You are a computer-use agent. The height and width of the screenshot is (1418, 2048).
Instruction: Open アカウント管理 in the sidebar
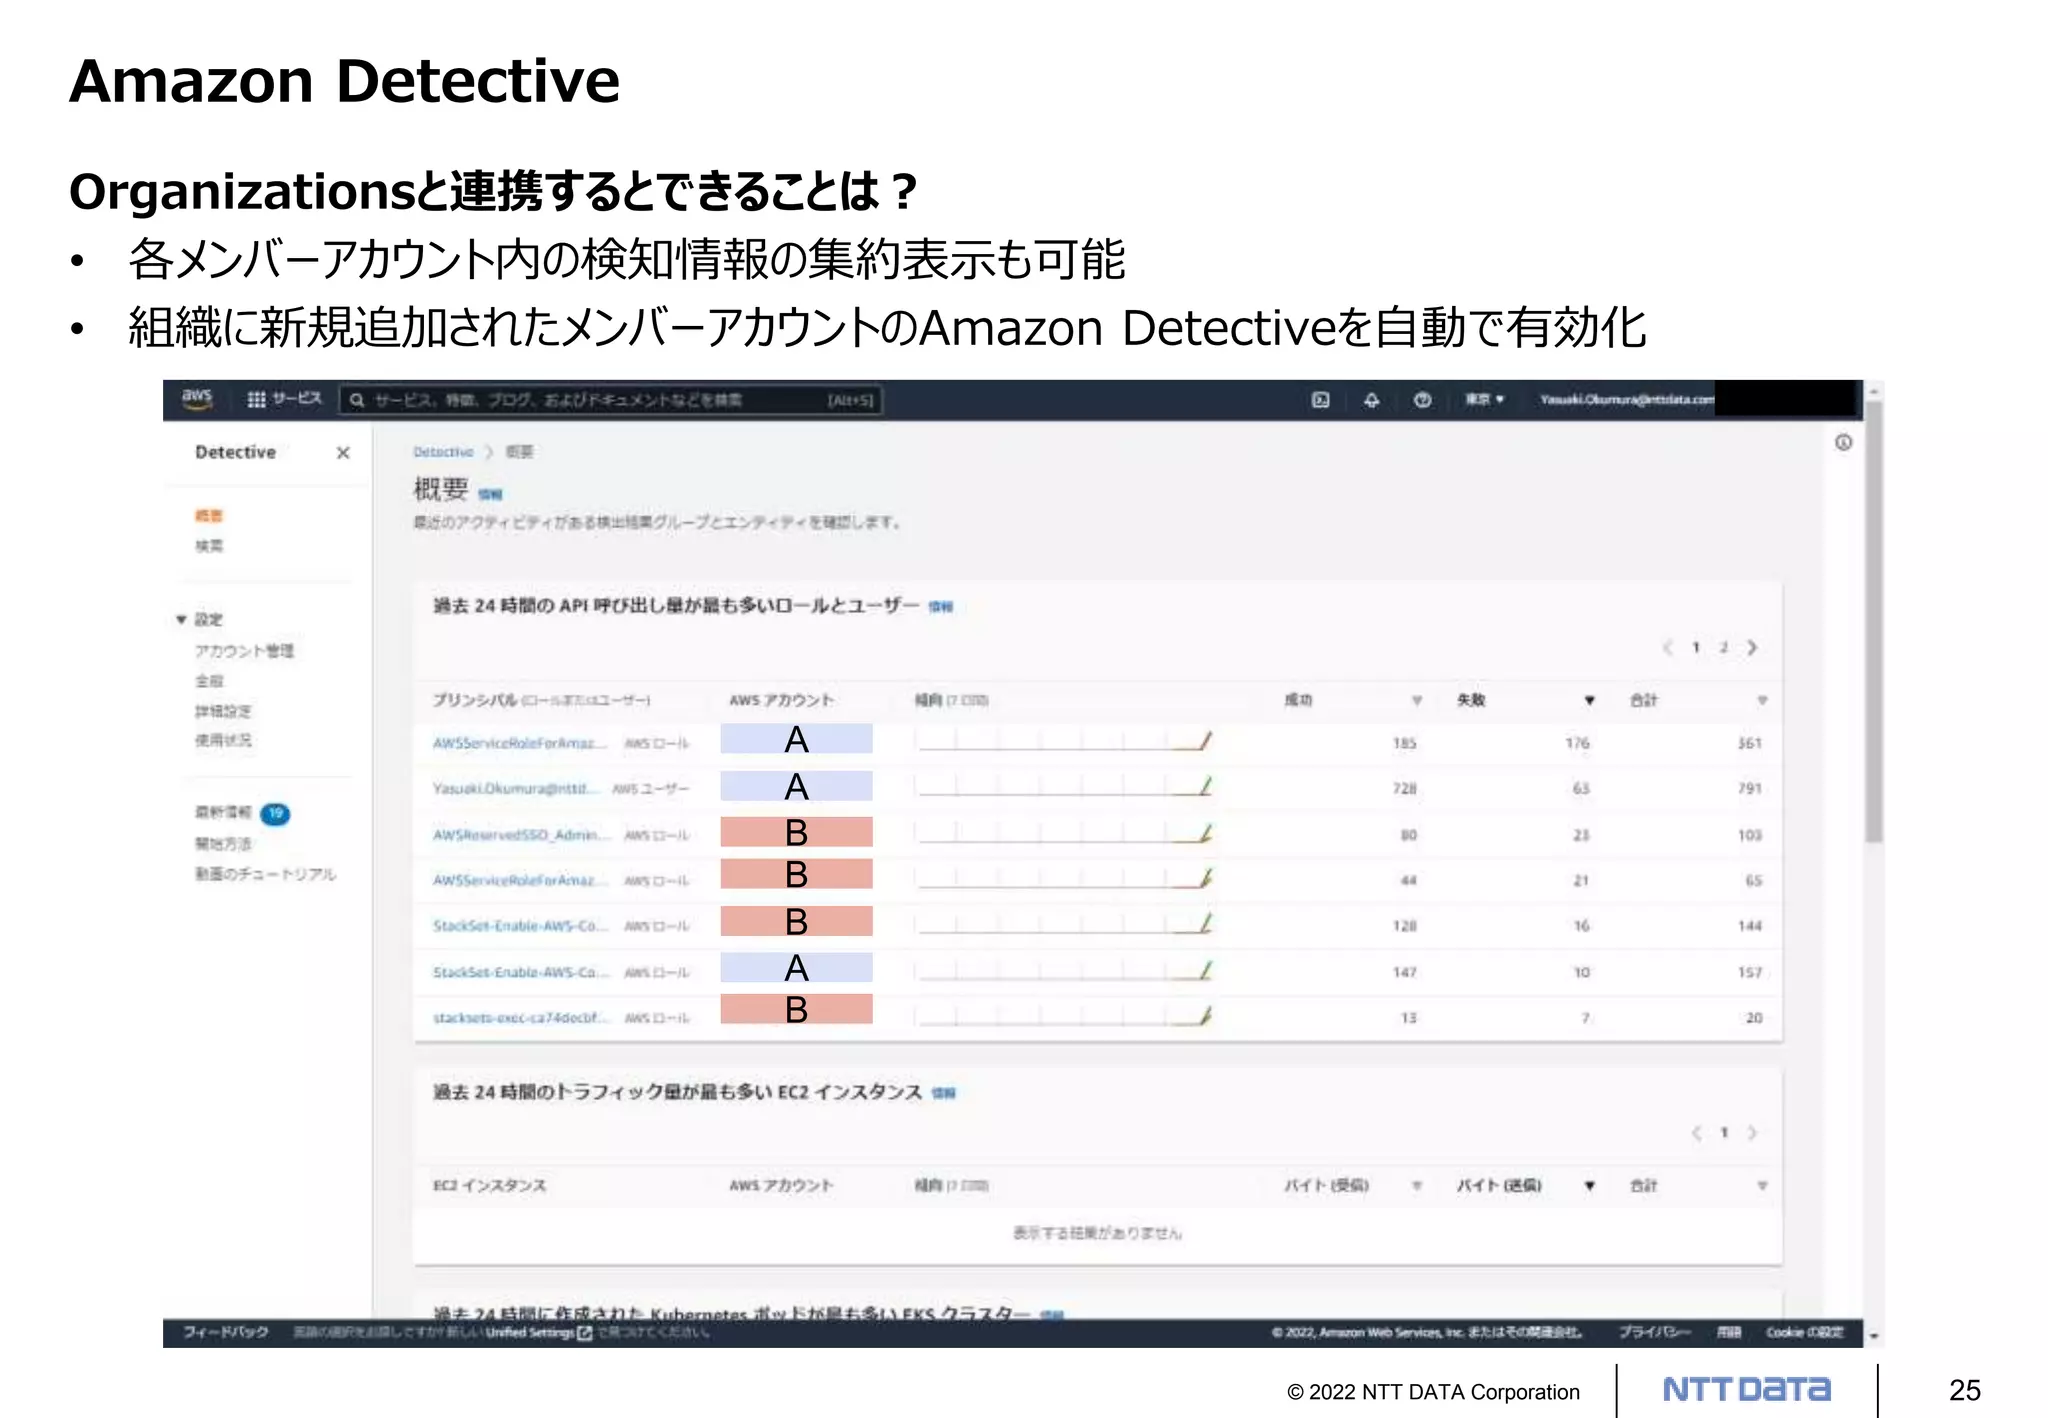[x=244, y=651]
